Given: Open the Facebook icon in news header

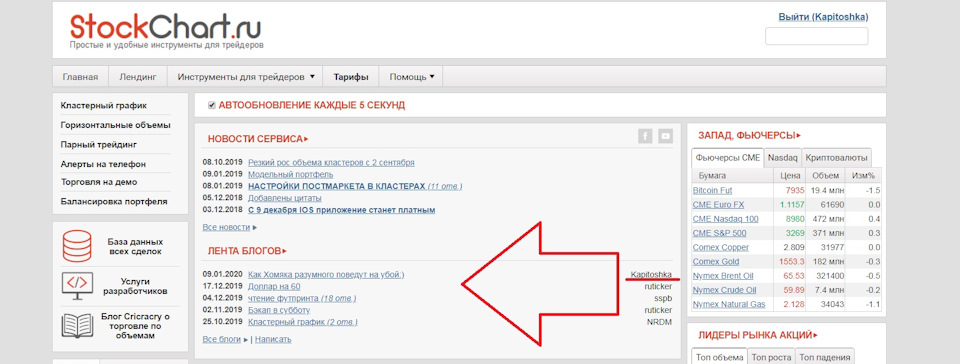Looking at the screenshot, I should tap(645, 136).
